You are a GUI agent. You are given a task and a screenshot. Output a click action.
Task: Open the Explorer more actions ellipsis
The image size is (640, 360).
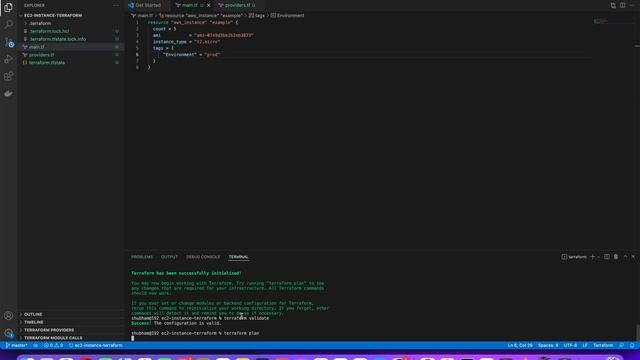pyautogui.click(x=116, y=5)
